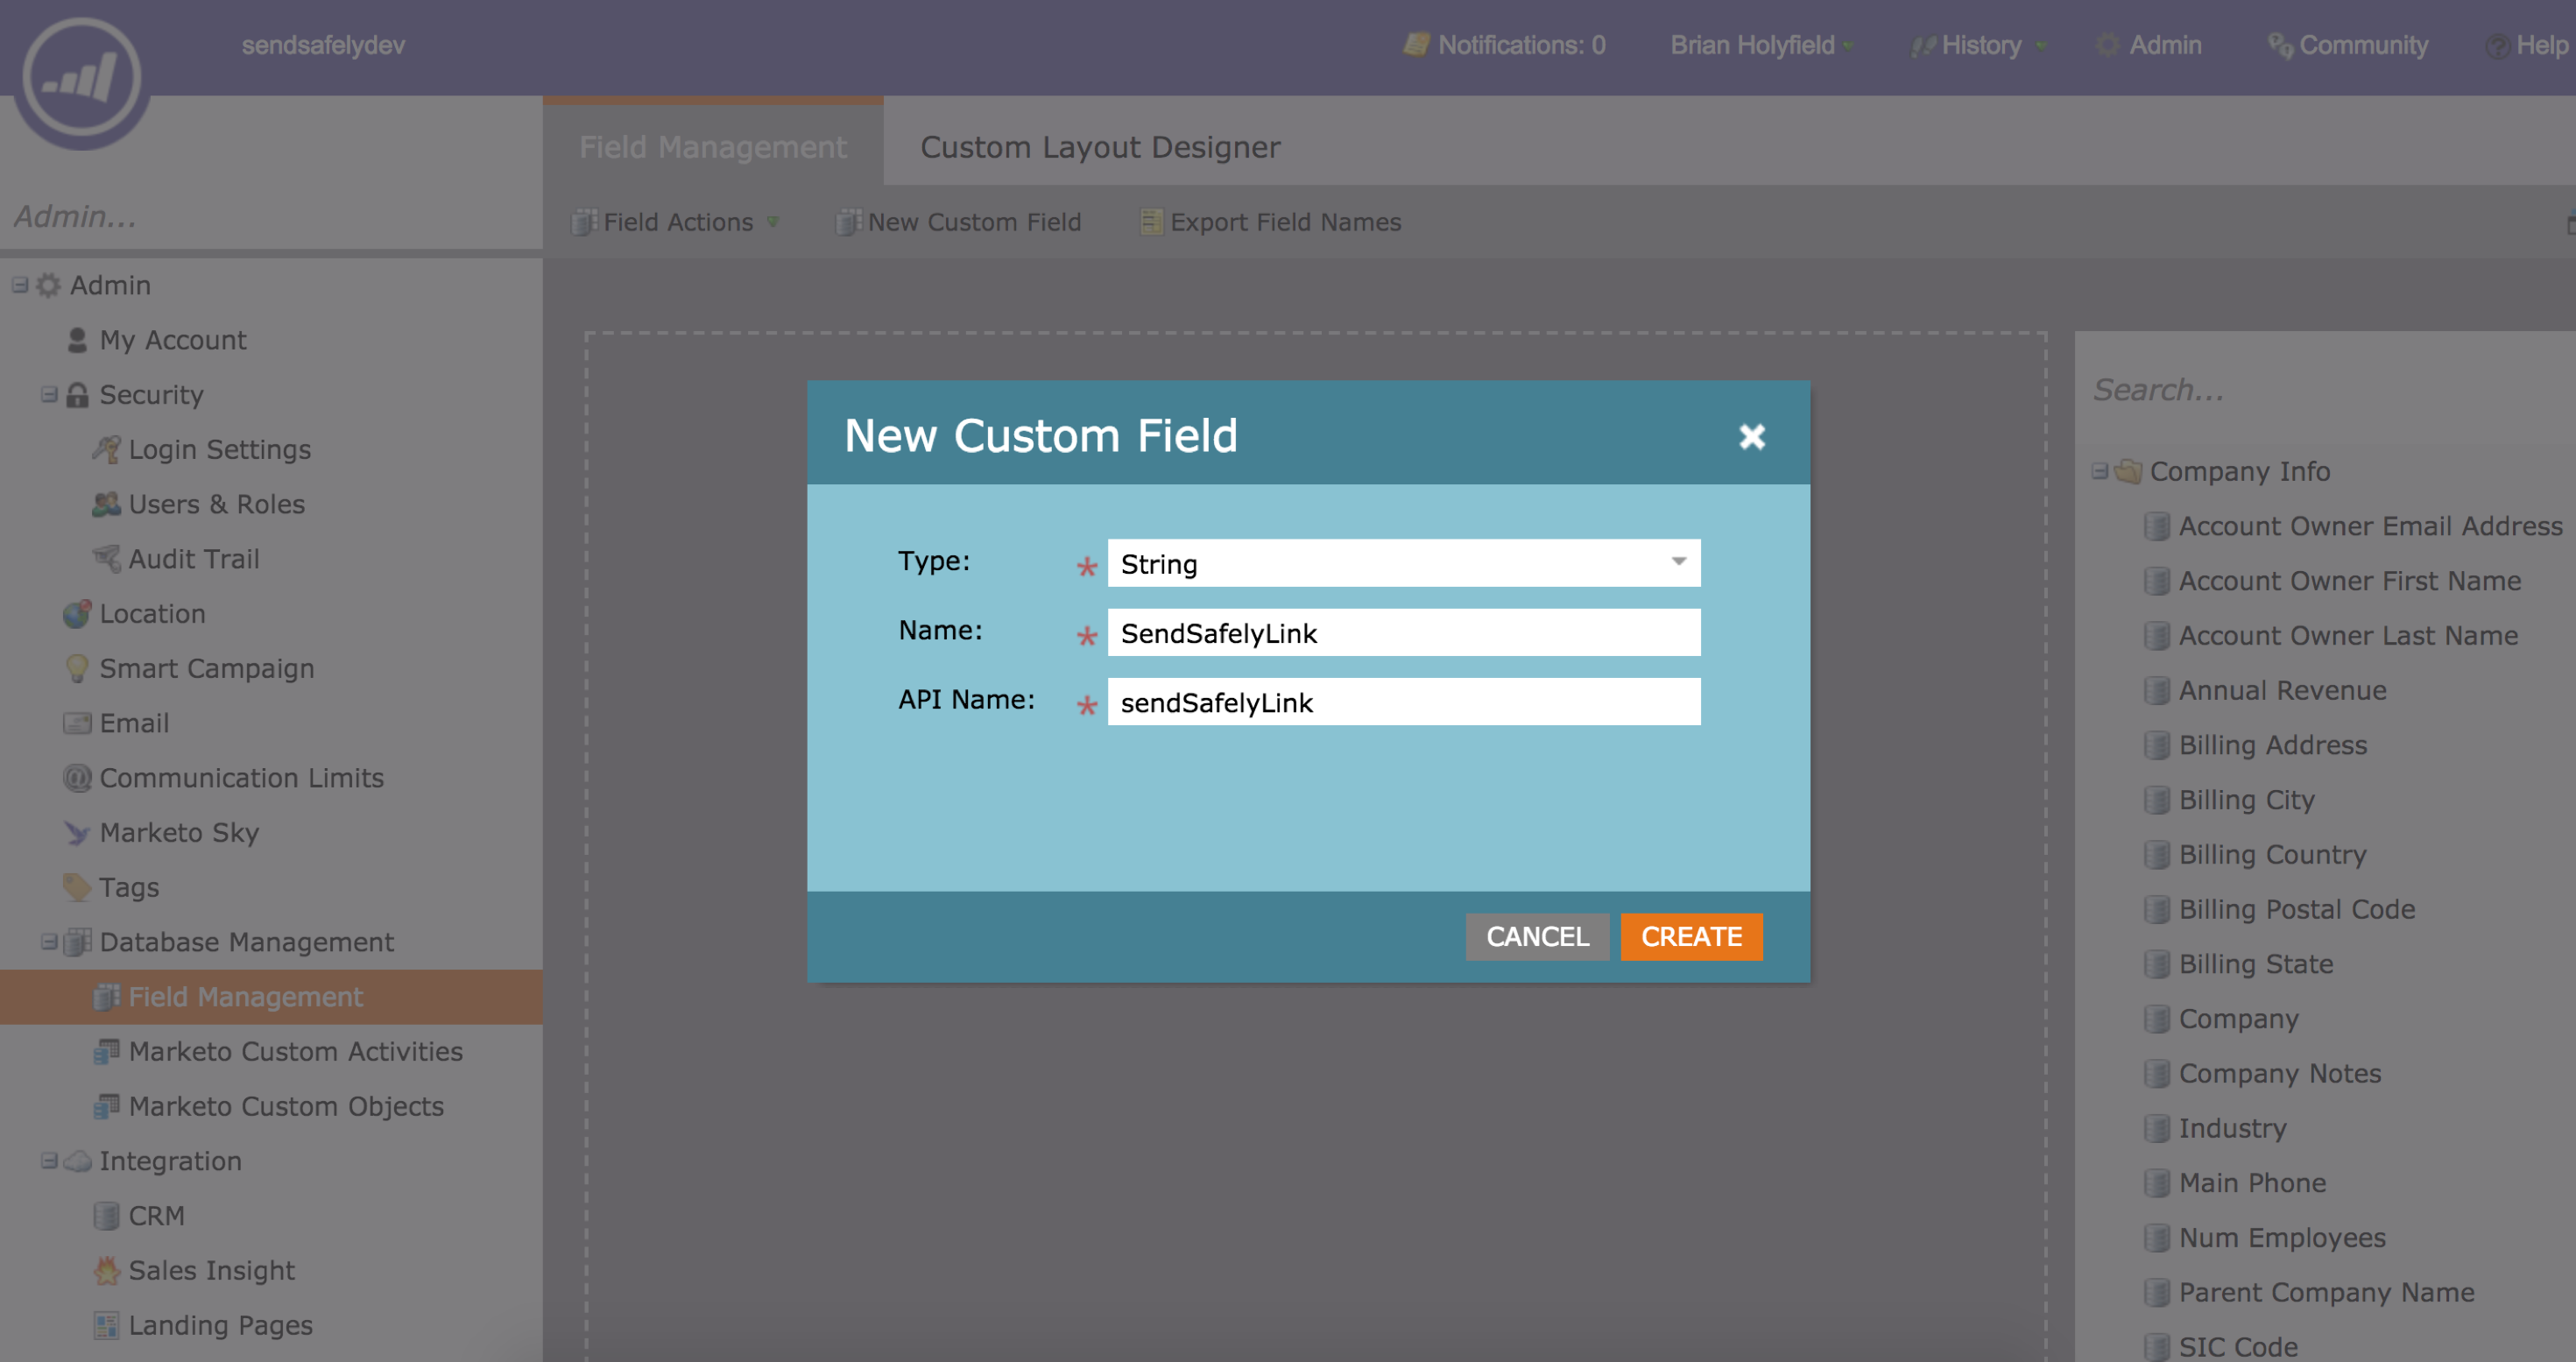Click the Company Info folder icon
This screenshot has height=1362, width=2576.
(2128, 471)
